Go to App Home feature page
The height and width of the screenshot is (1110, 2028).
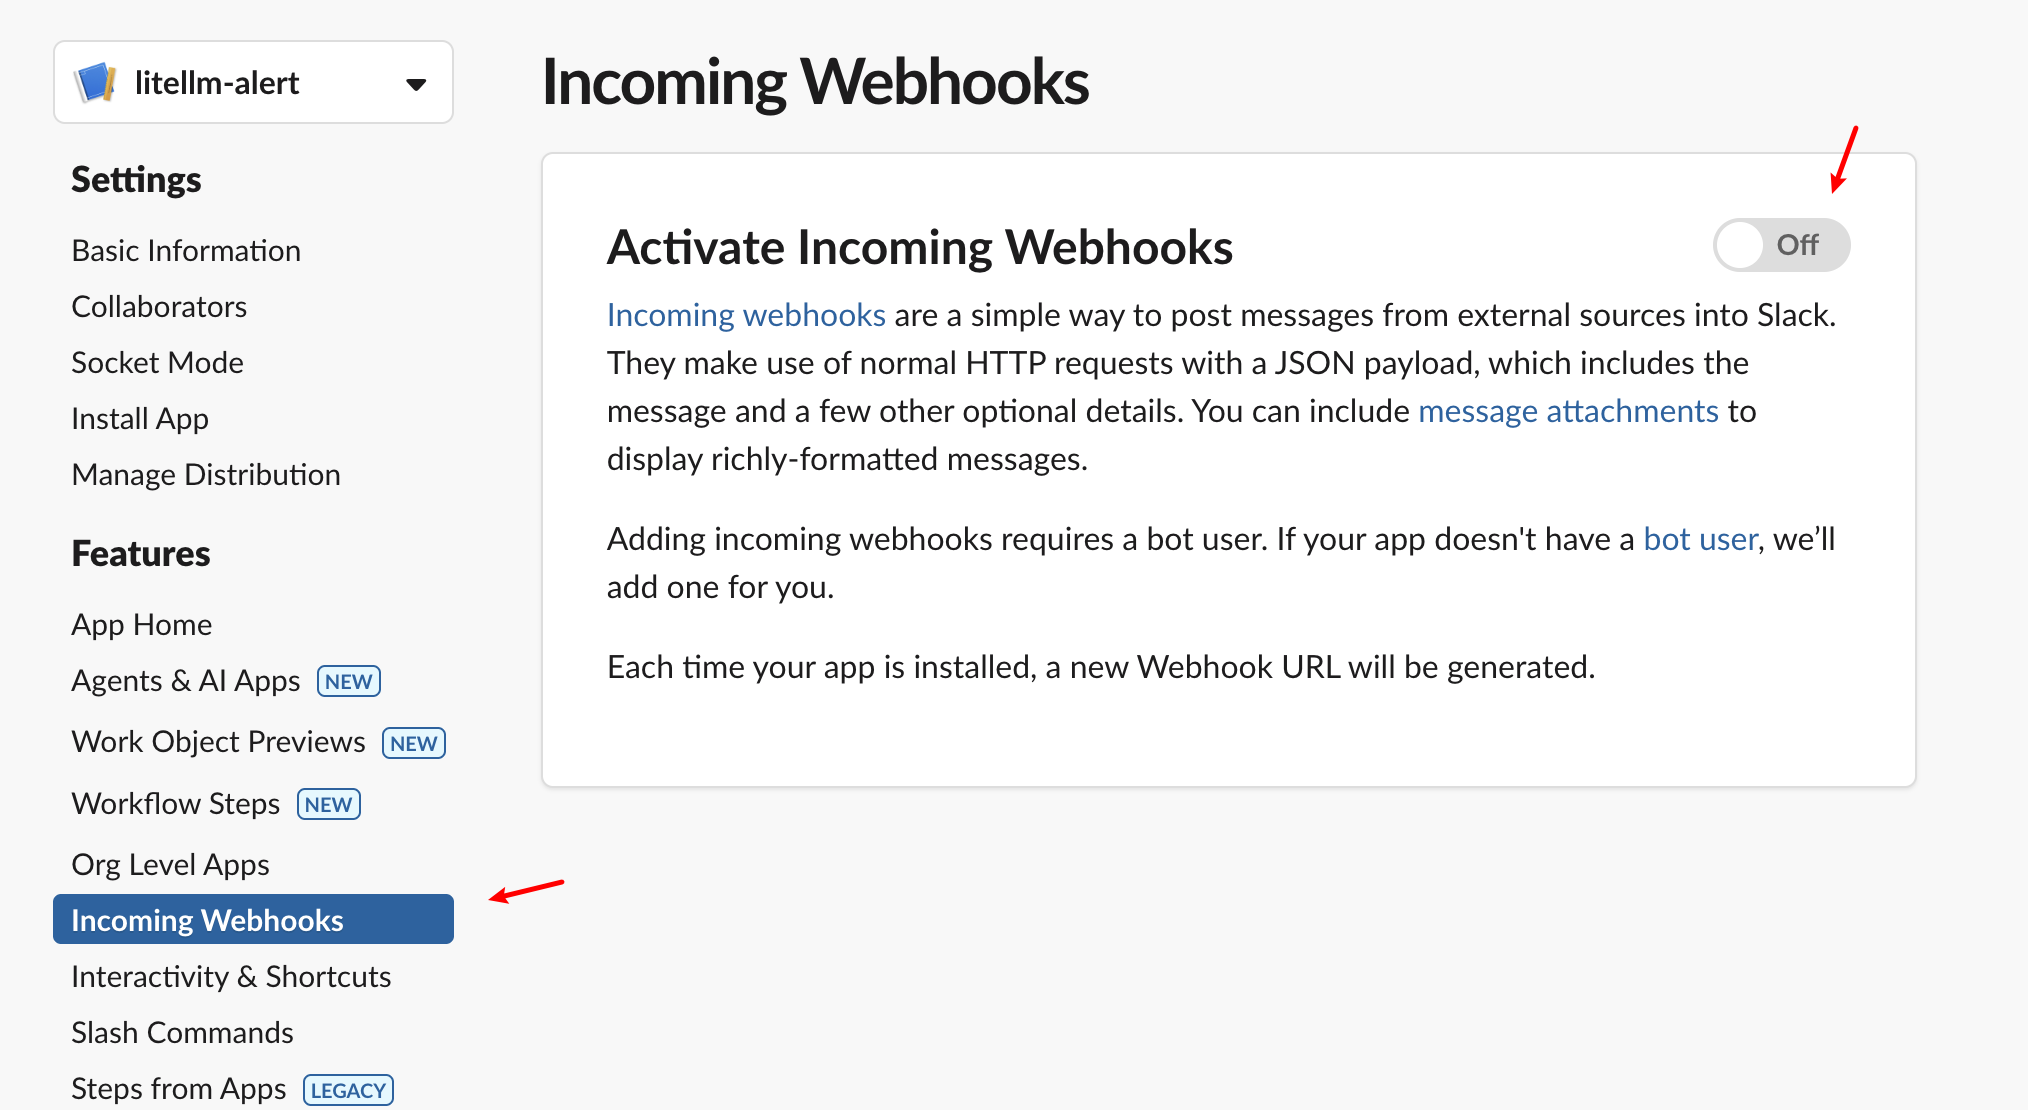141,624
